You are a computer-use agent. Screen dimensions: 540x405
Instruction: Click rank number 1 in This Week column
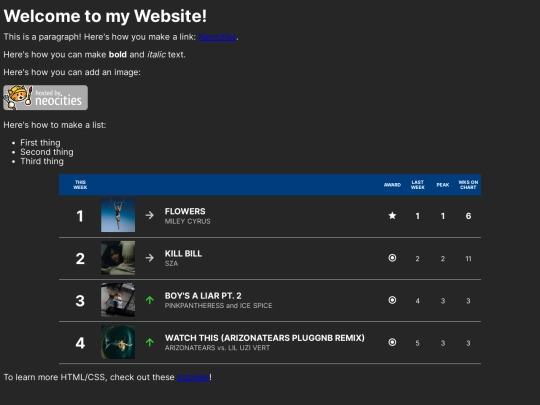pos(80,216)
